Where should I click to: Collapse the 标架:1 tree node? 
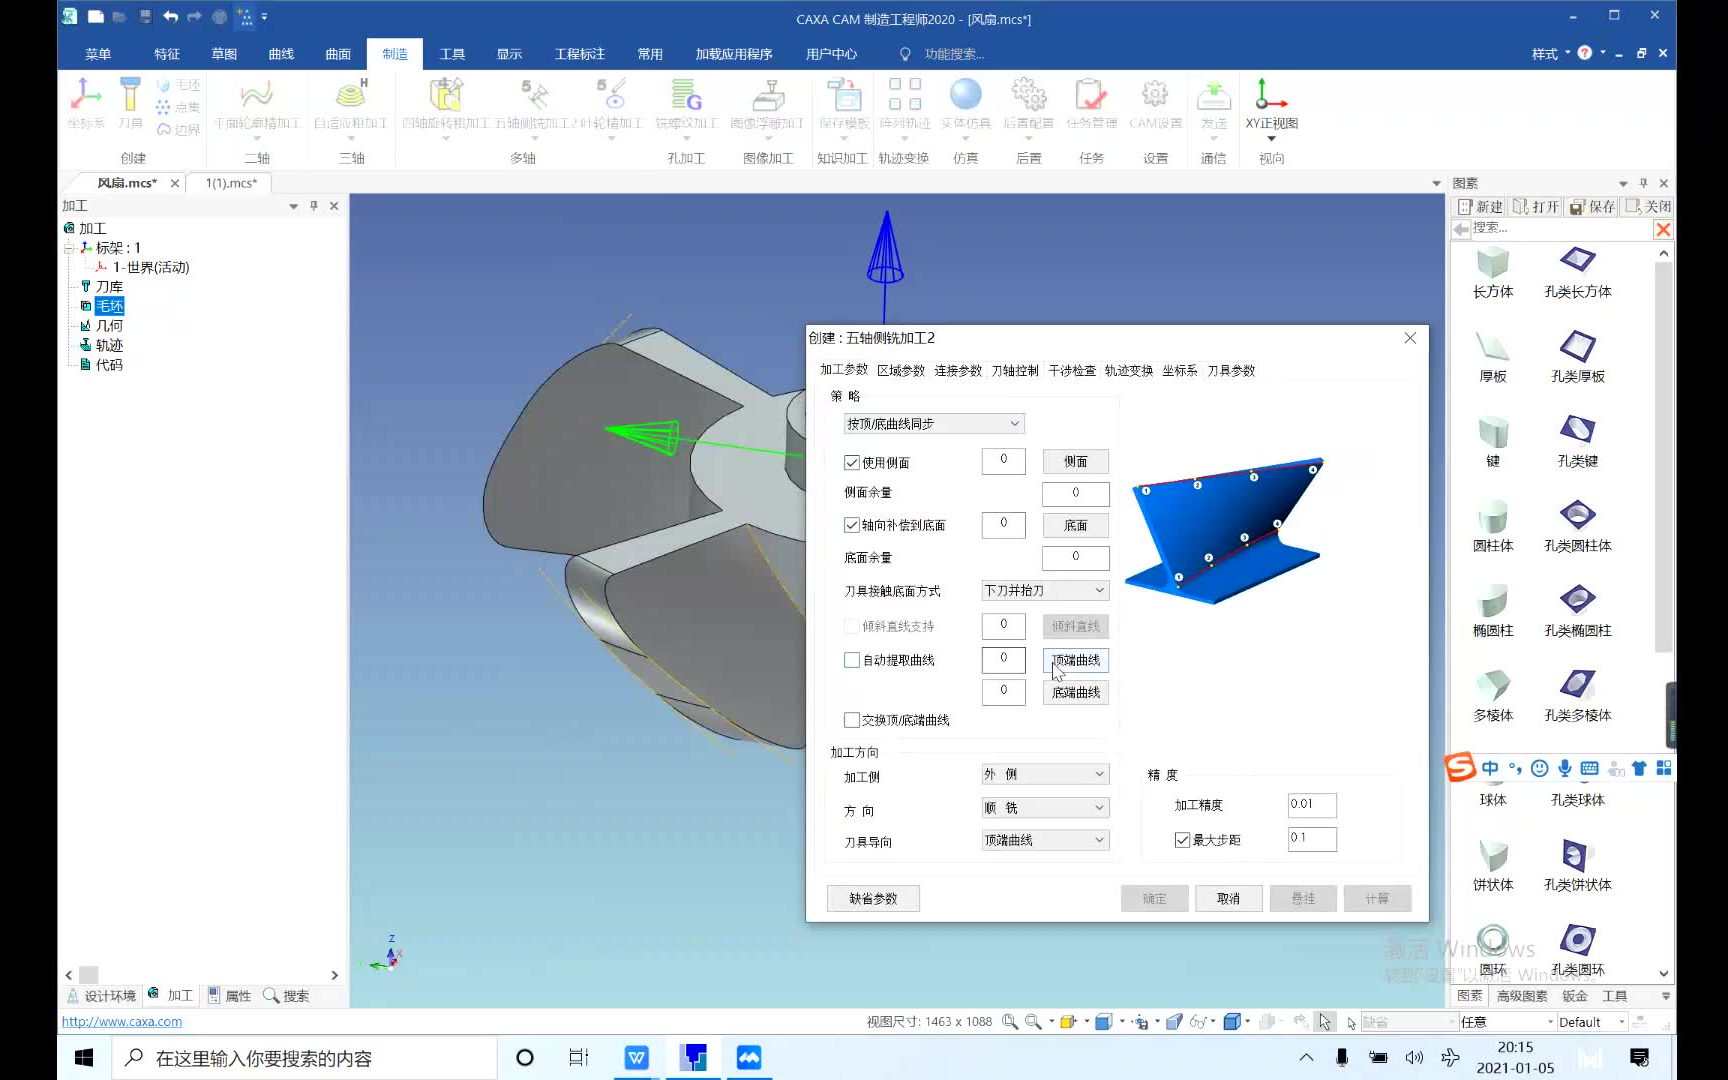(69, 248)
